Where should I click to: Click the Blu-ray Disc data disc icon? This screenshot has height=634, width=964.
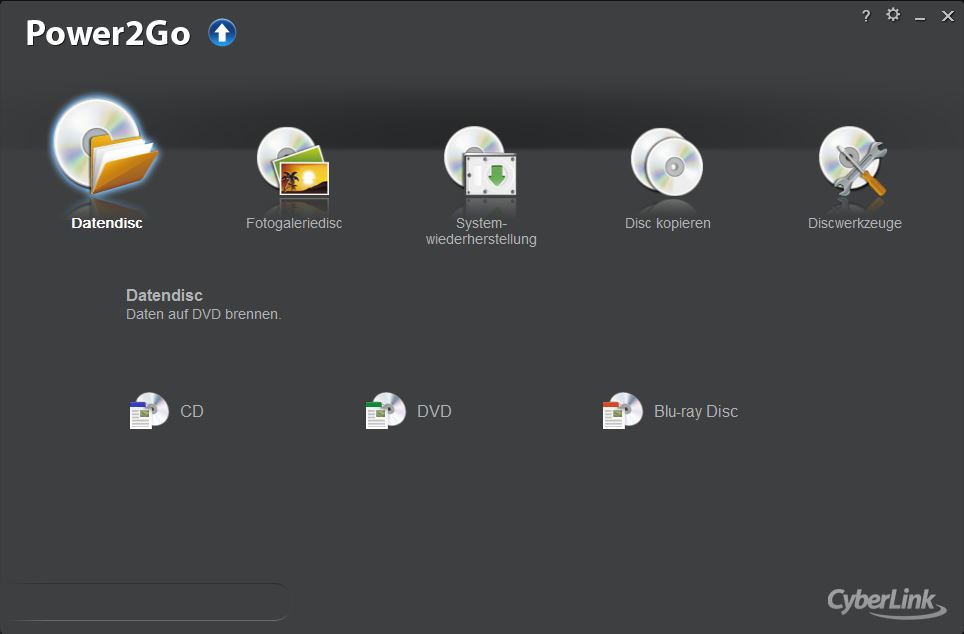622,411
